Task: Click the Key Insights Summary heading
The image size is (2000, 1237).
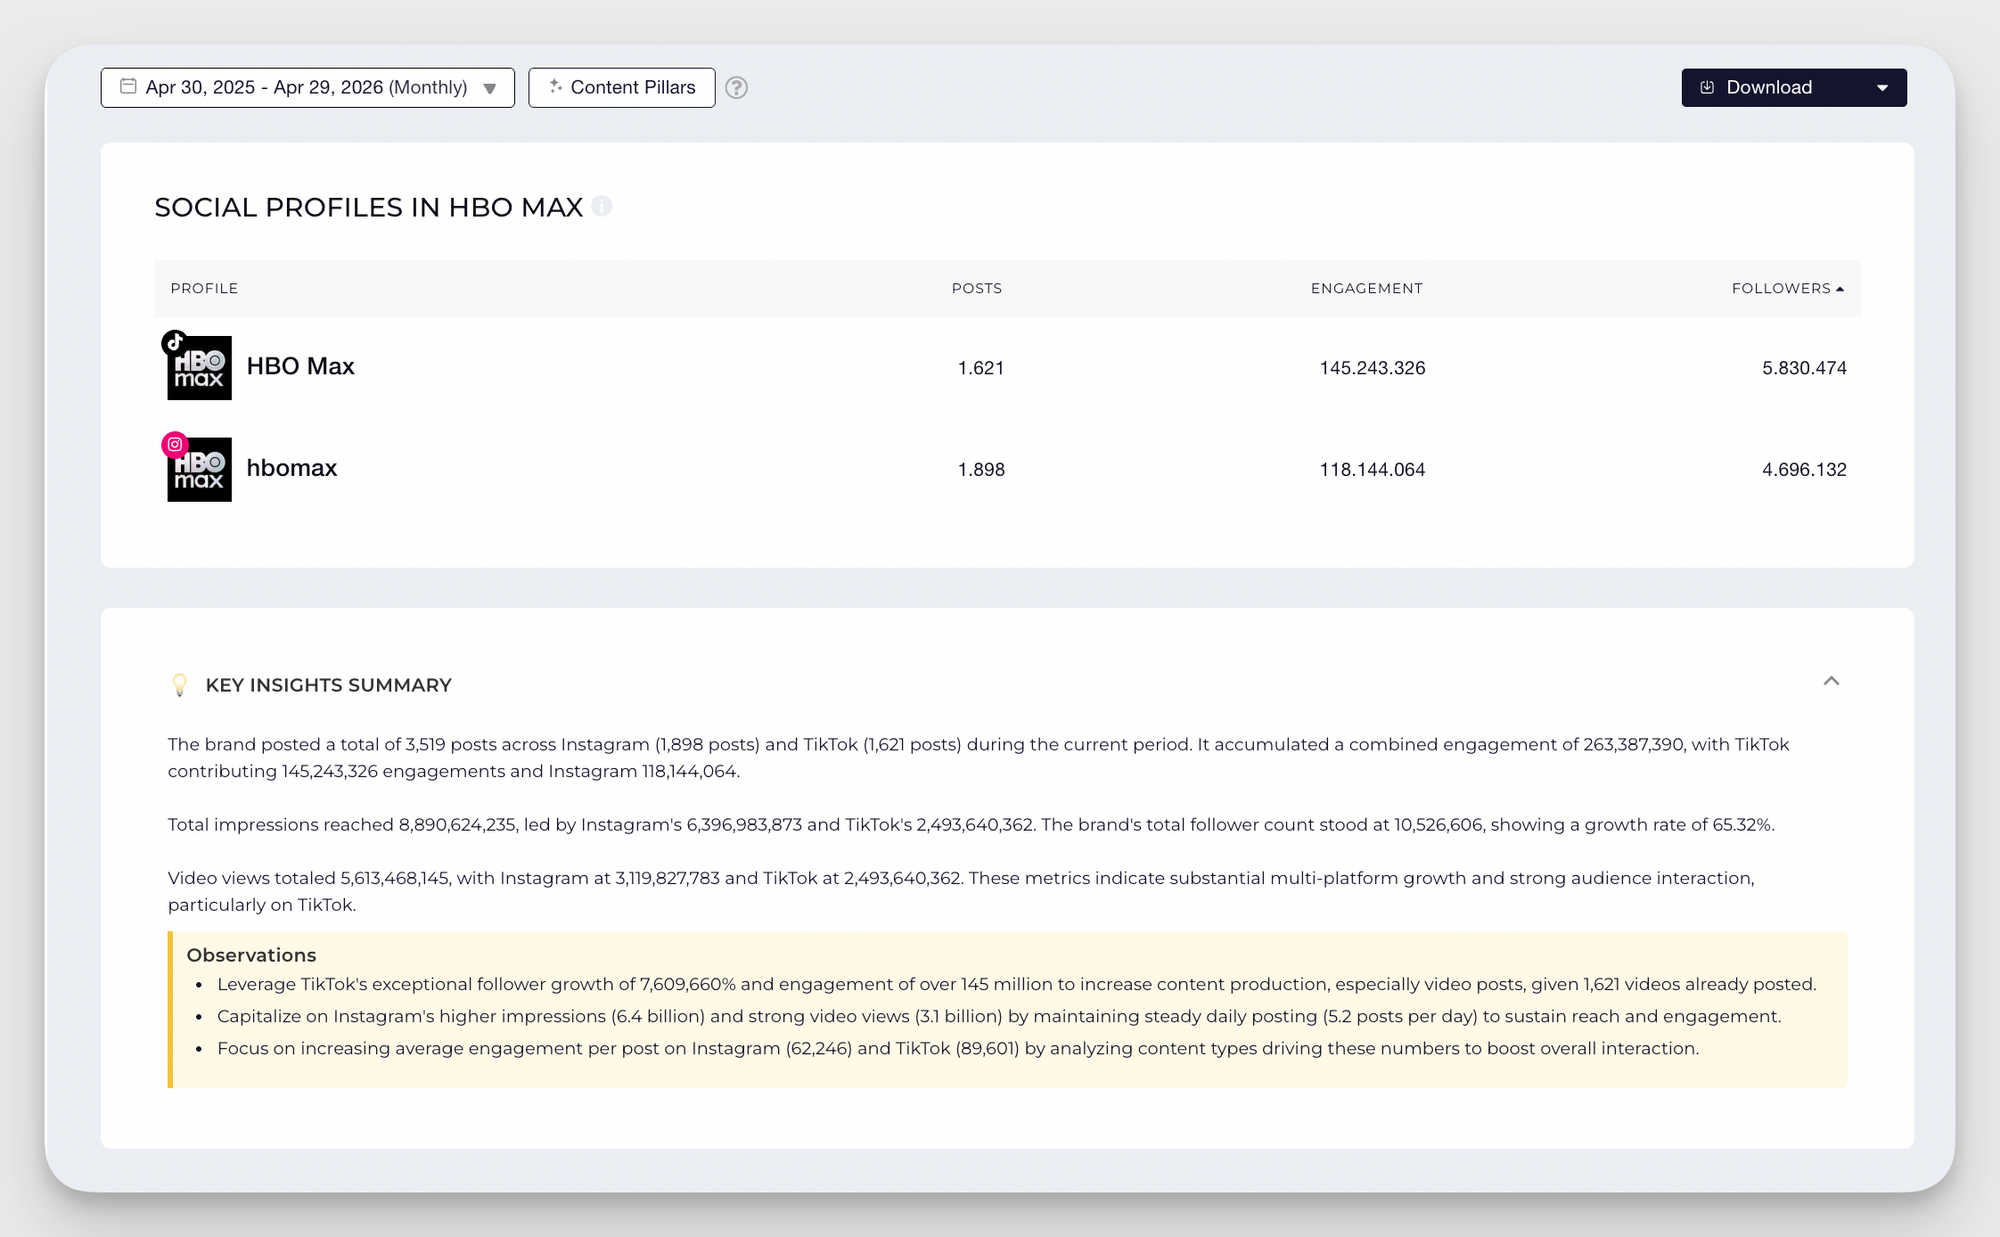Action: click(x=328, y=685)
